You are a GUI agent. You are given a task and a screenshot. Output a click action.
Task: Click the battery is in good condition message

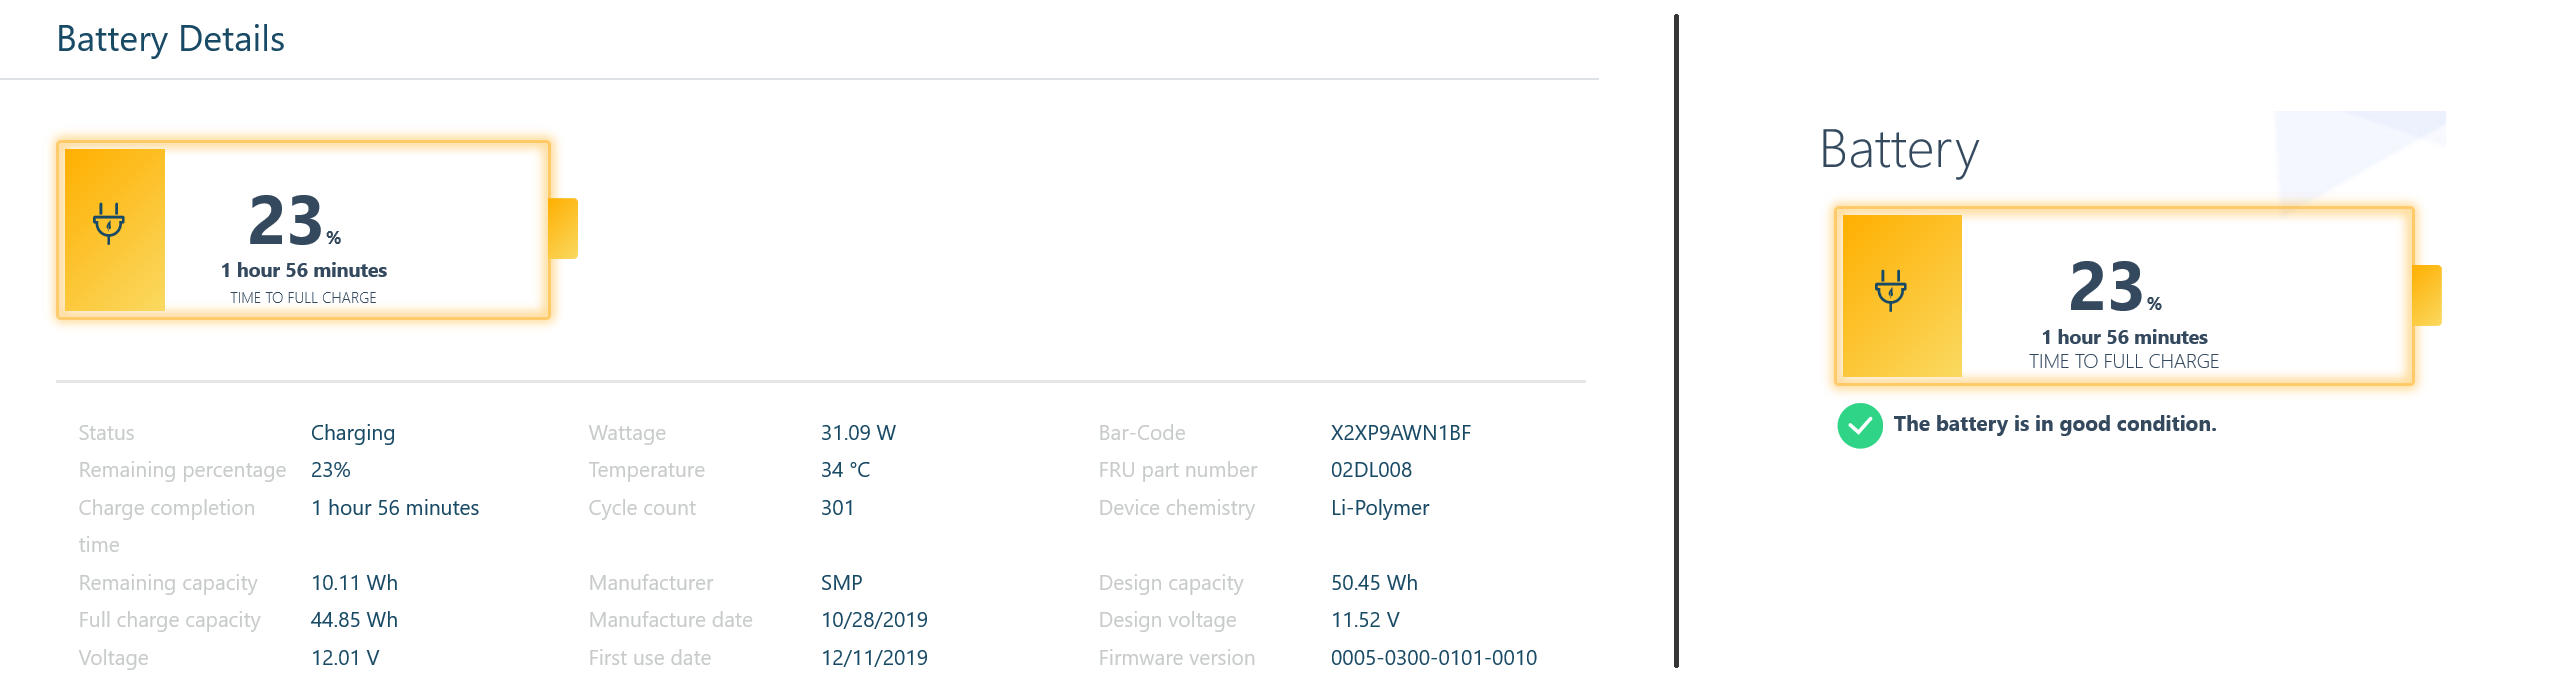(x=2054, y=424)
